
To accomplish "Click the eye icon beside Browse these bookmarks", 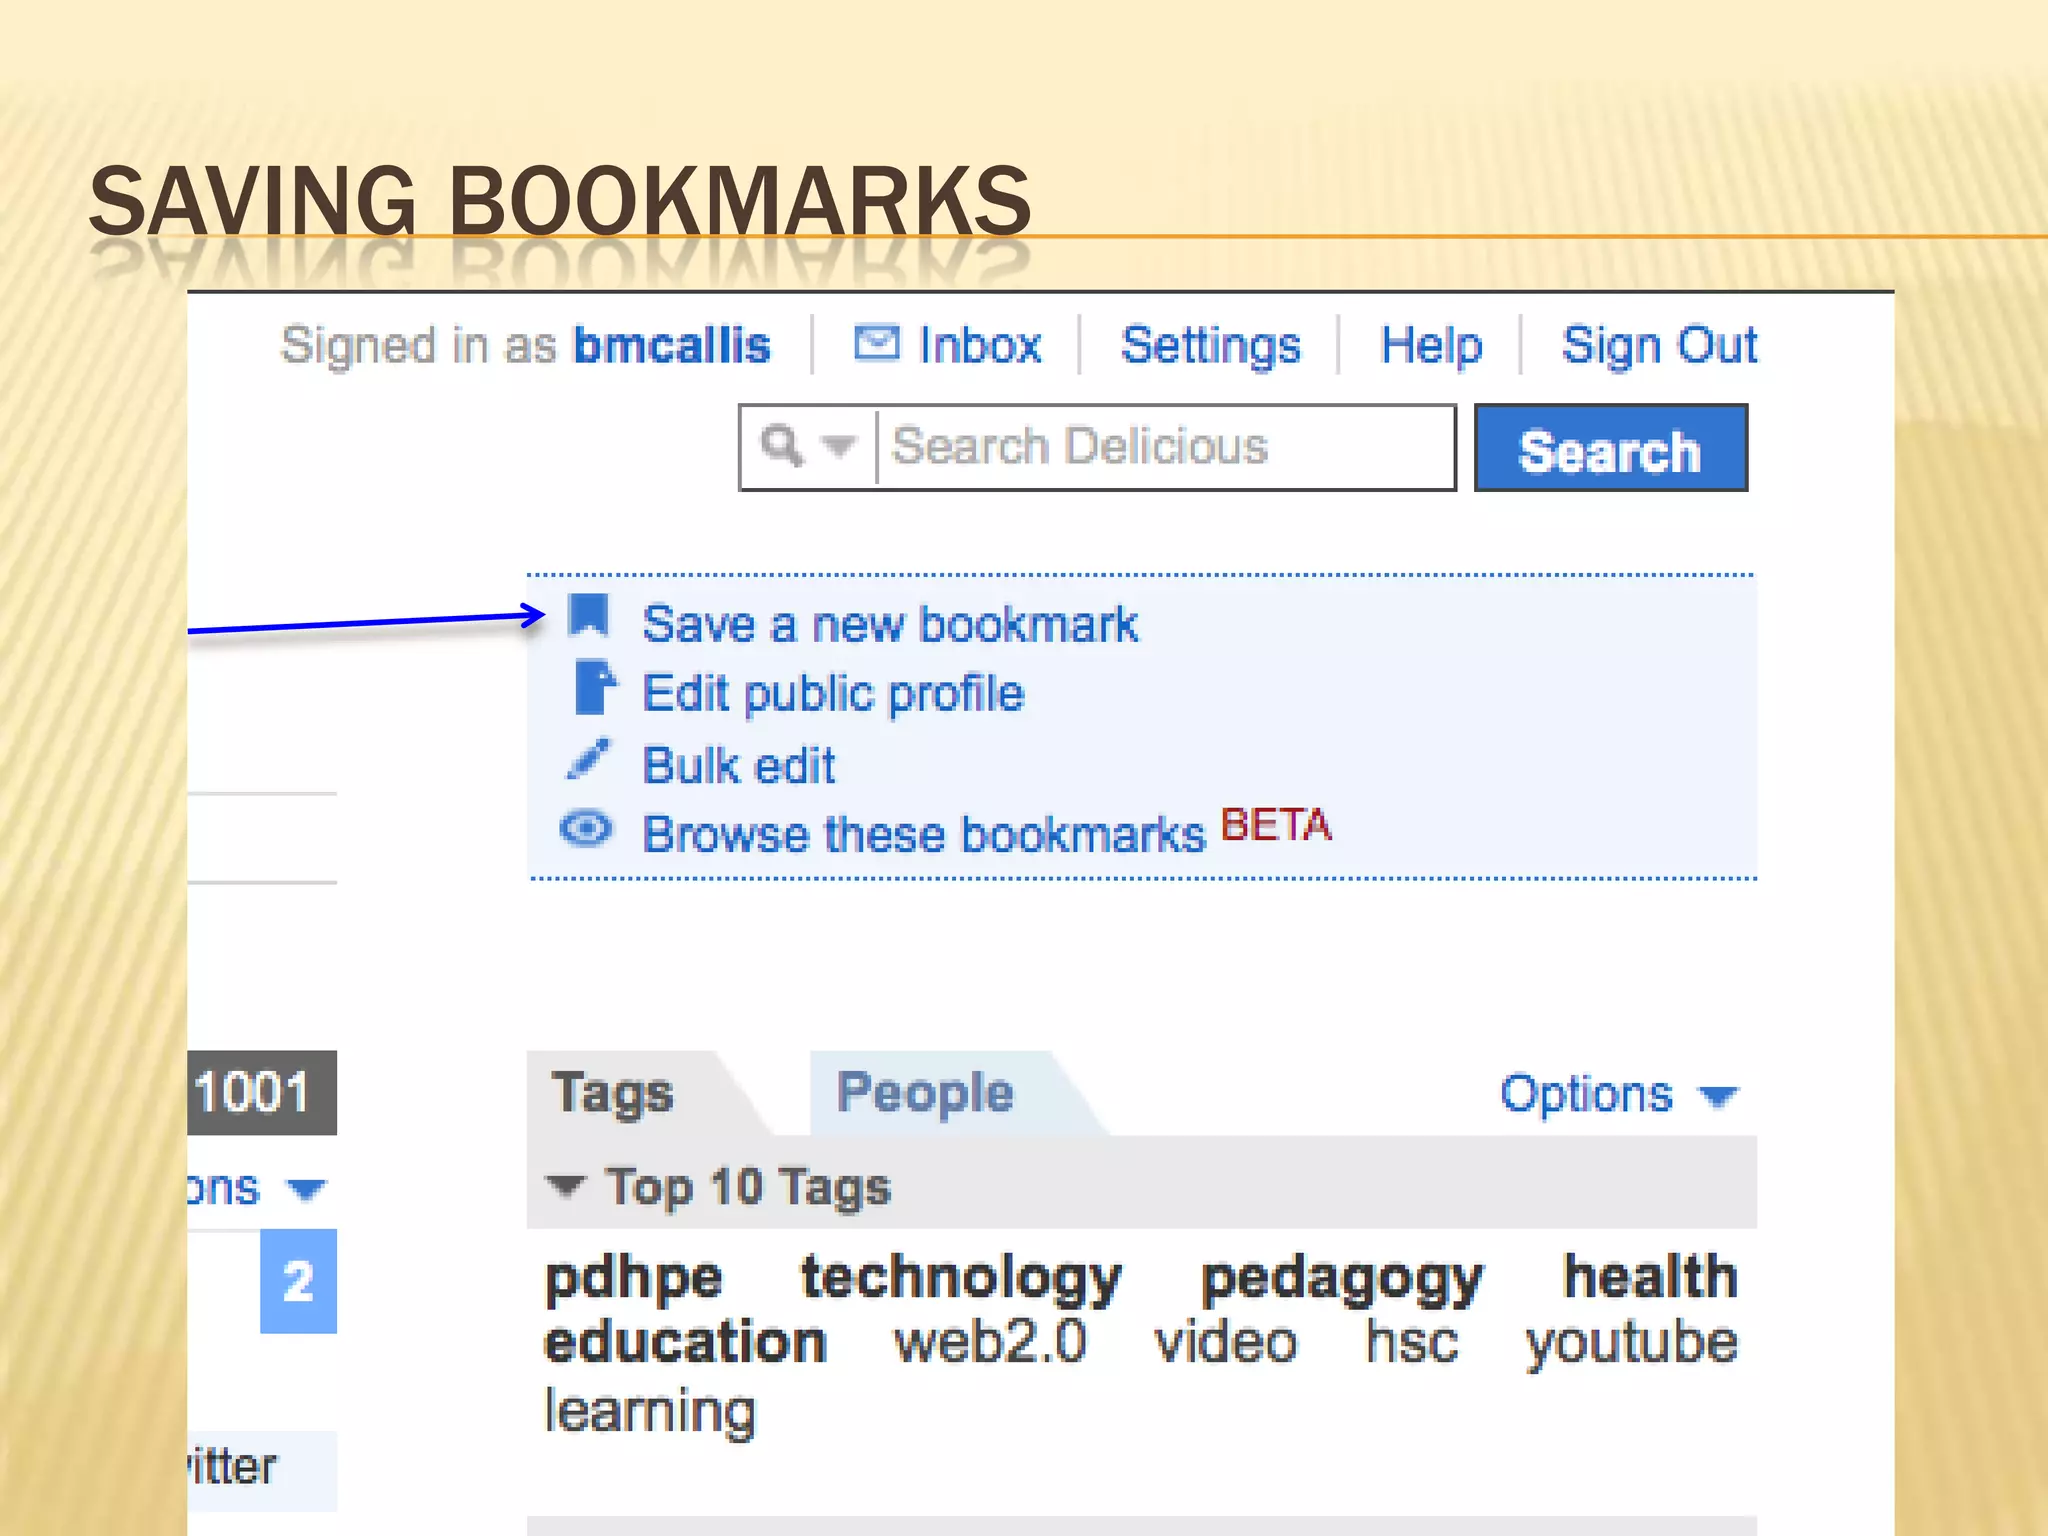I will (x=586, y=829).
